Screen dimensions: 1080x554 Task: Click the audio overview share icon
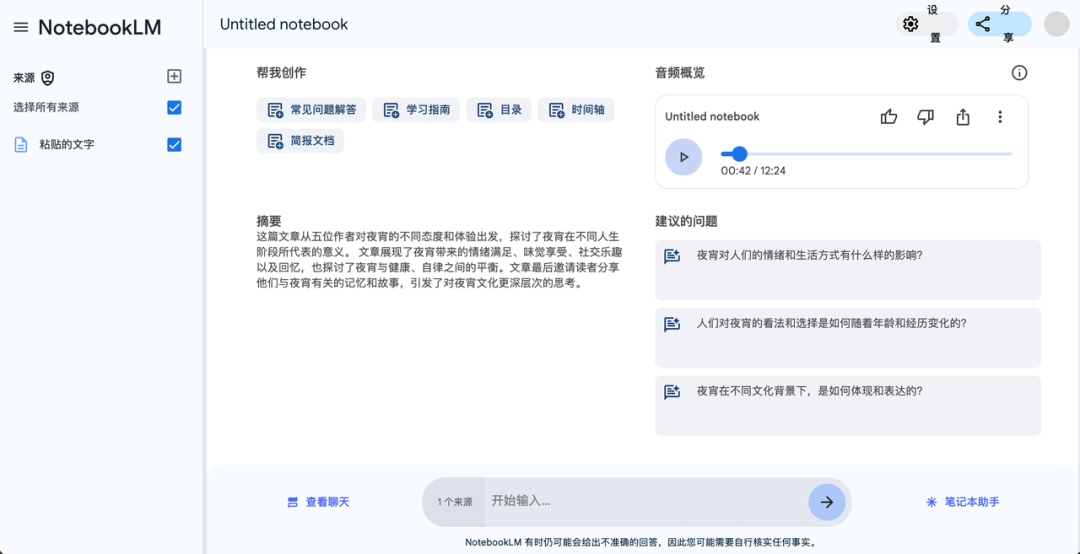963,116
